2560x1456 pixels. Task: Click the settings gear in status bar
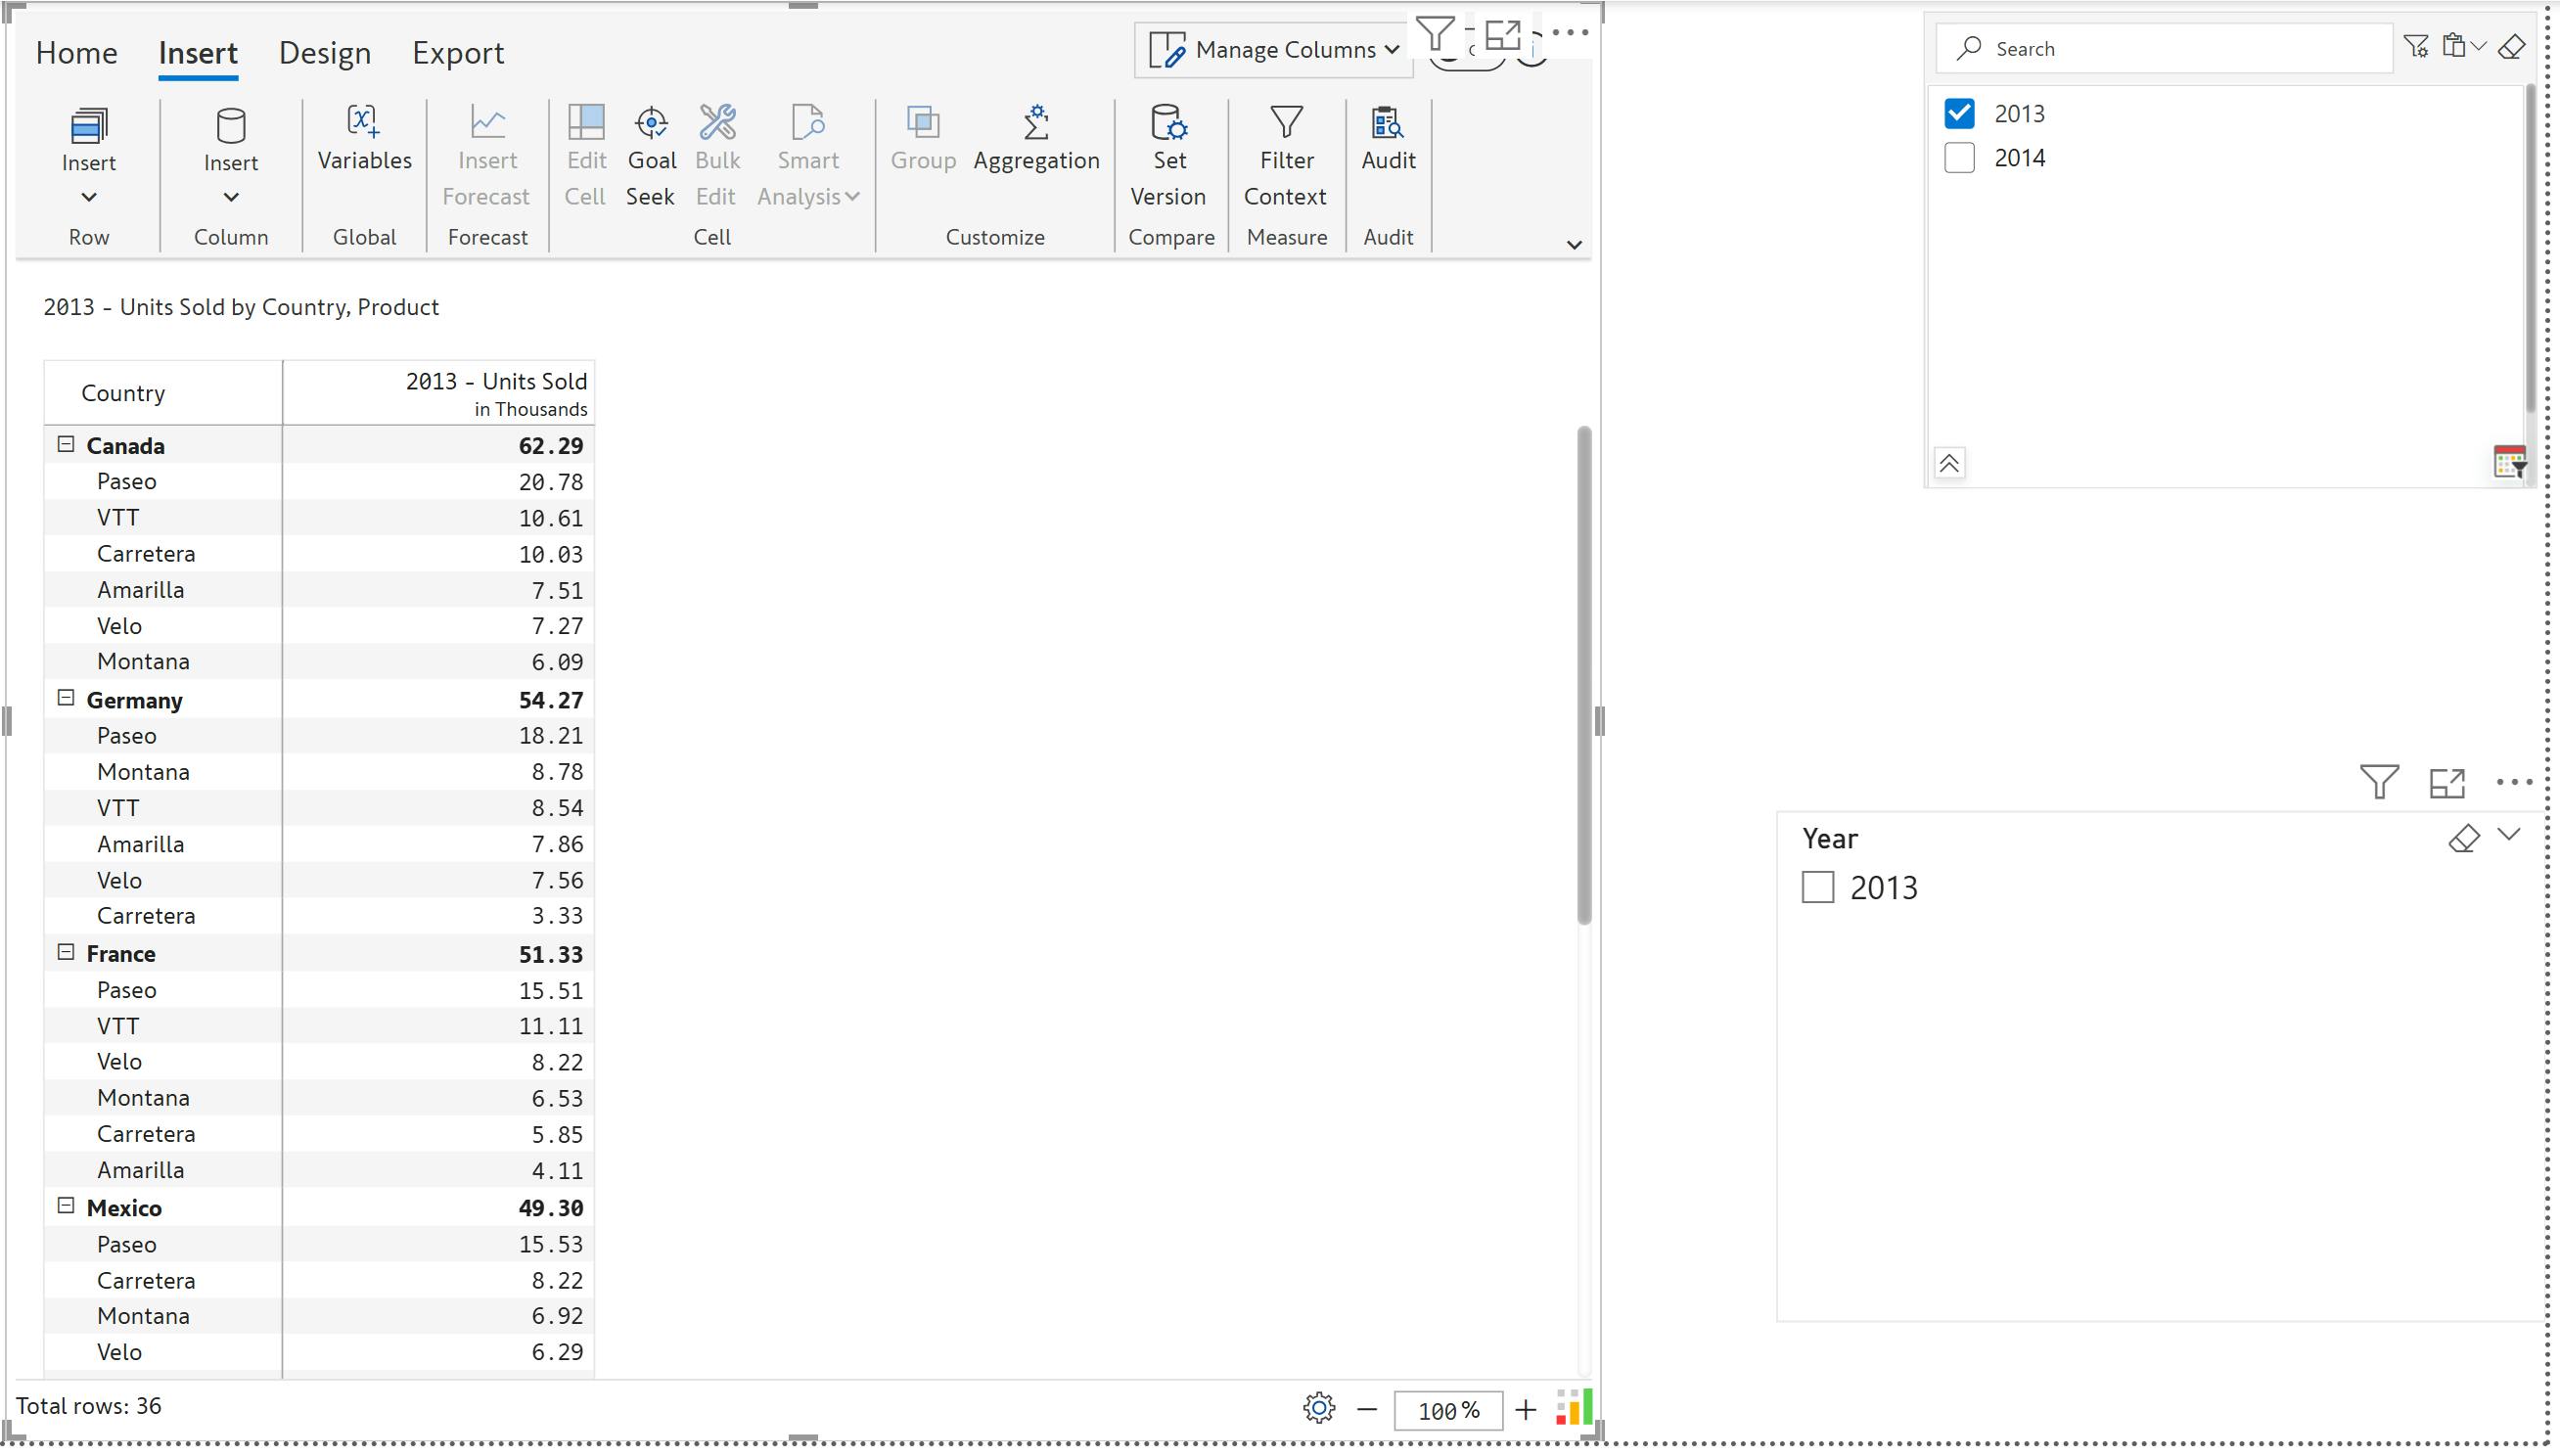(x=1319, y=1408)
